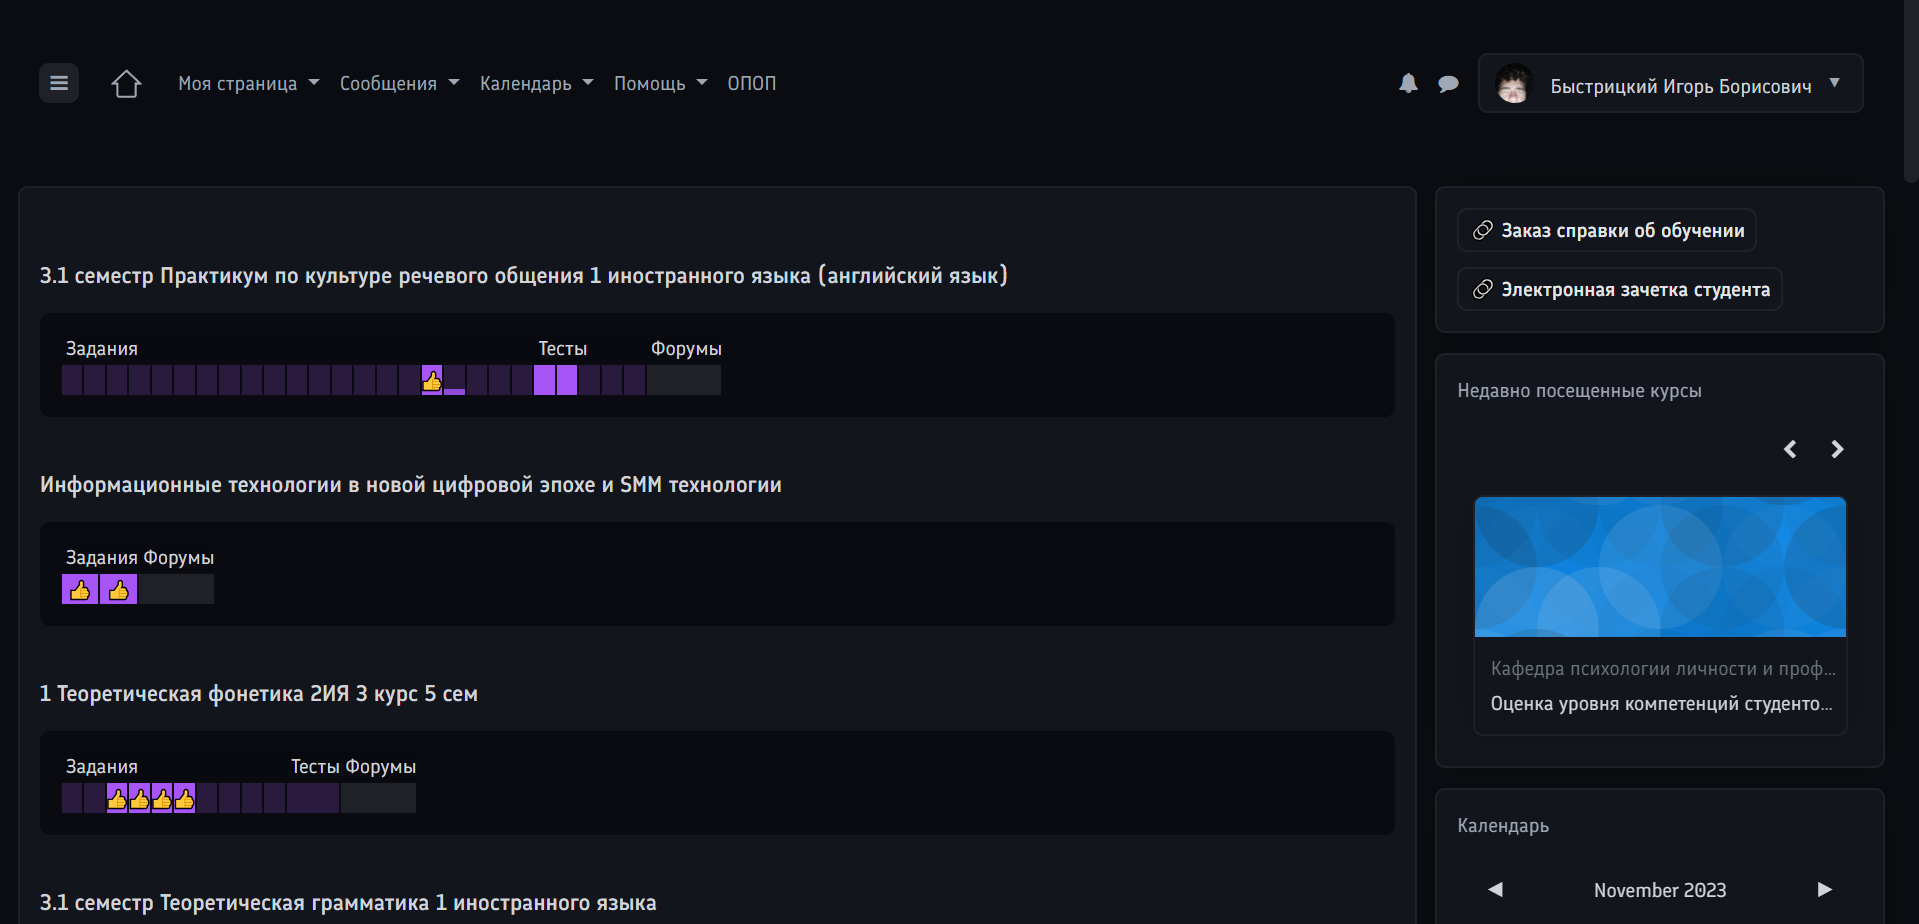Open the ОПОП menu item
The width and height of the screenshot is (1919, 924).
[x=752, y=84]
